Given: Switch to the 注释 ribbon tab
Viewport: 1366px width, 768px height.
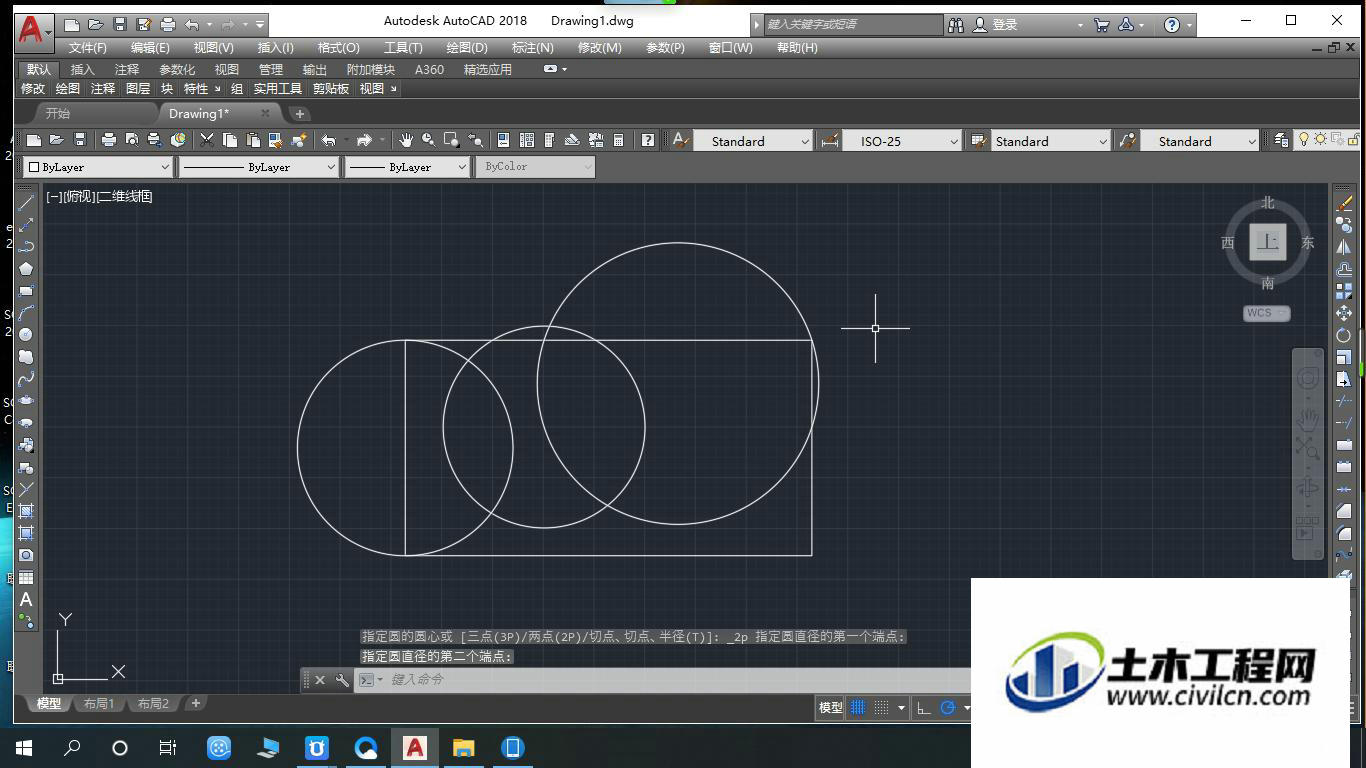Looking at the screenshot, I should 127,69.
